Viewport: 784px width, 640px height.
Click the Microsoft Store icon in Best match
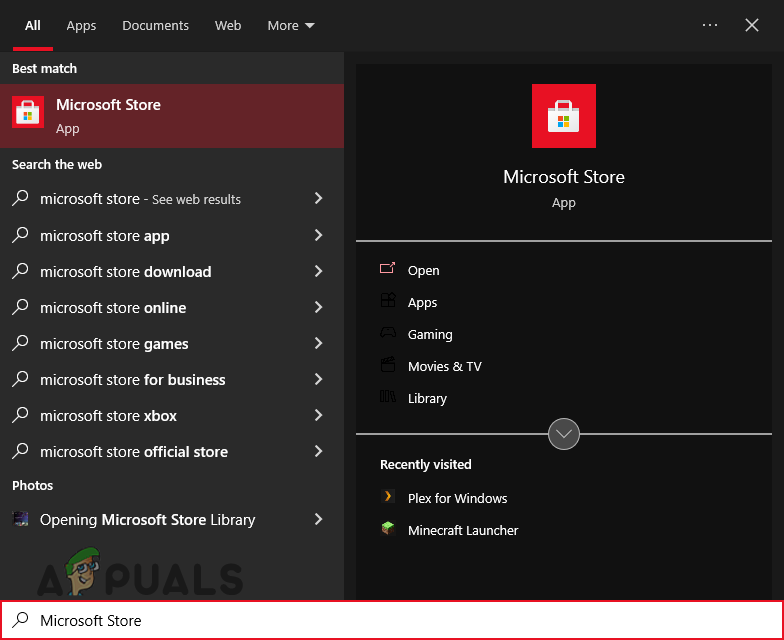[x=28, y=114]
